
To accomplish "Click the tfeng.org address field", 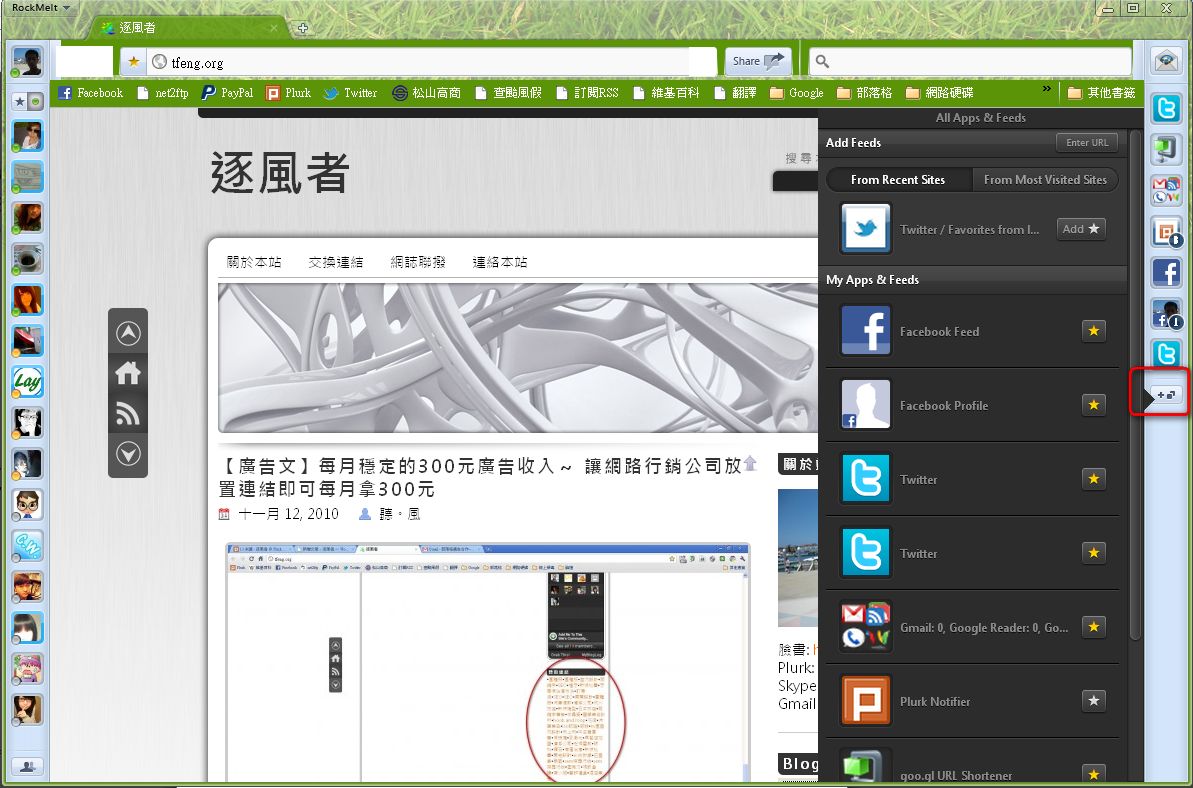I will [x=430, y=62].
